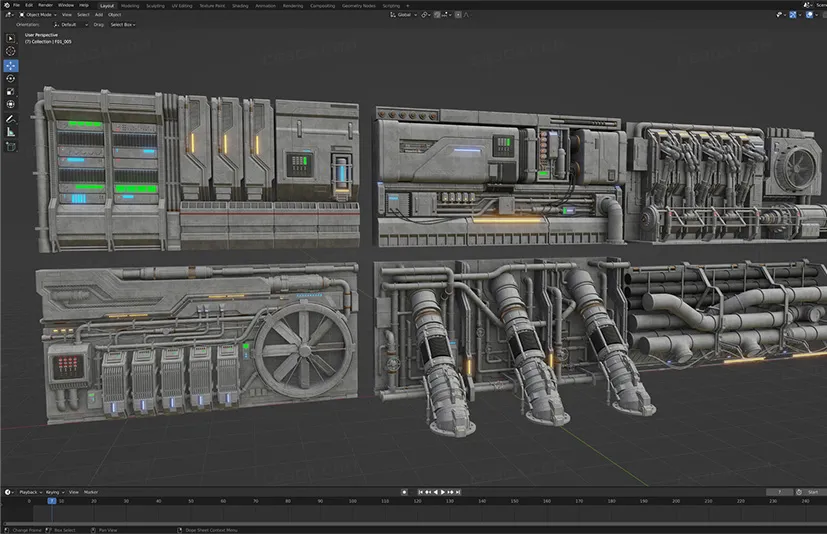This screenshot has width=827, height=534.
Task: Play the animation forward
Action: [443, 492]
